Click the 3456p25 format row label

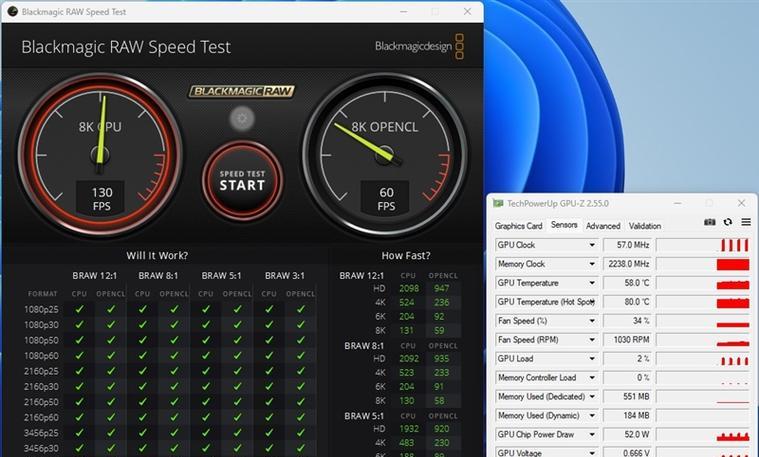41,433
